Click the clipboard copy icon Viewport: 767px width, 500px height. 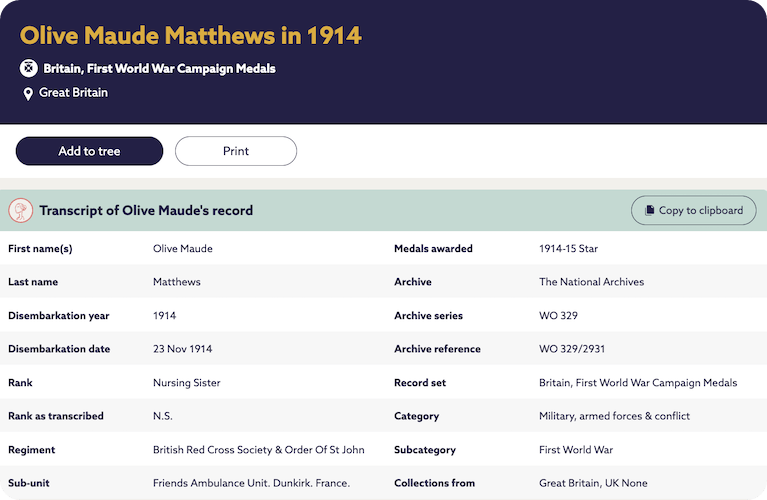650,211
